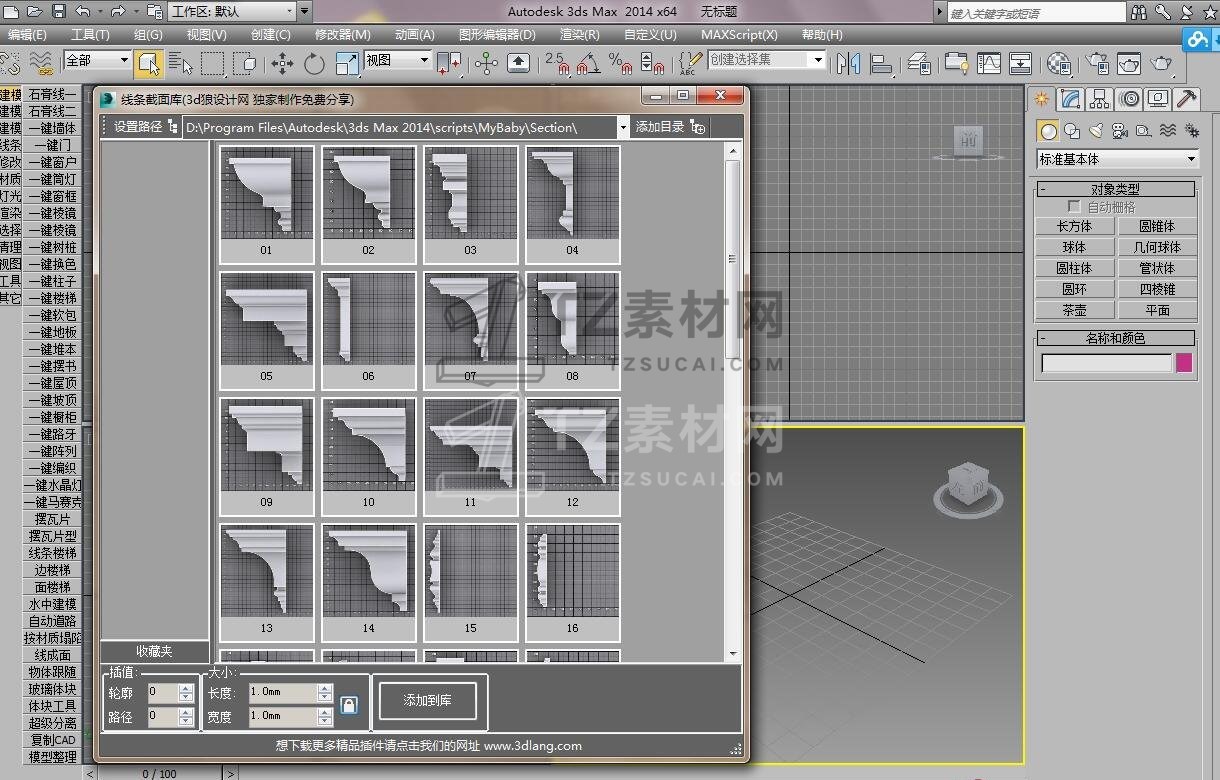
Task: Select the Lights category icon
Action: (x=1096, y=131)
